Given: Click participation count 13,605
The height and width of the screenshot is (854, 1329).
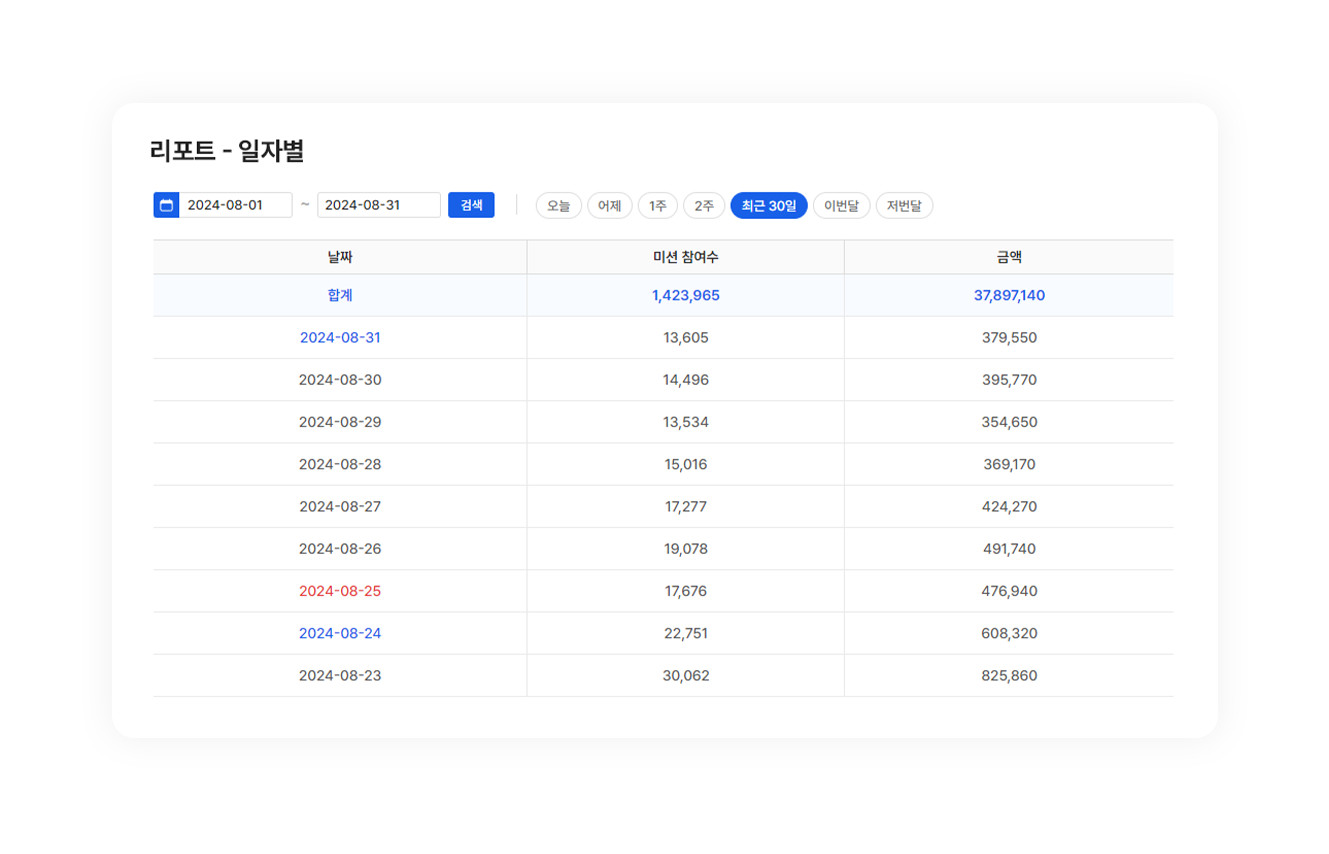Looking at the screenshot, I should click(686, 338).
